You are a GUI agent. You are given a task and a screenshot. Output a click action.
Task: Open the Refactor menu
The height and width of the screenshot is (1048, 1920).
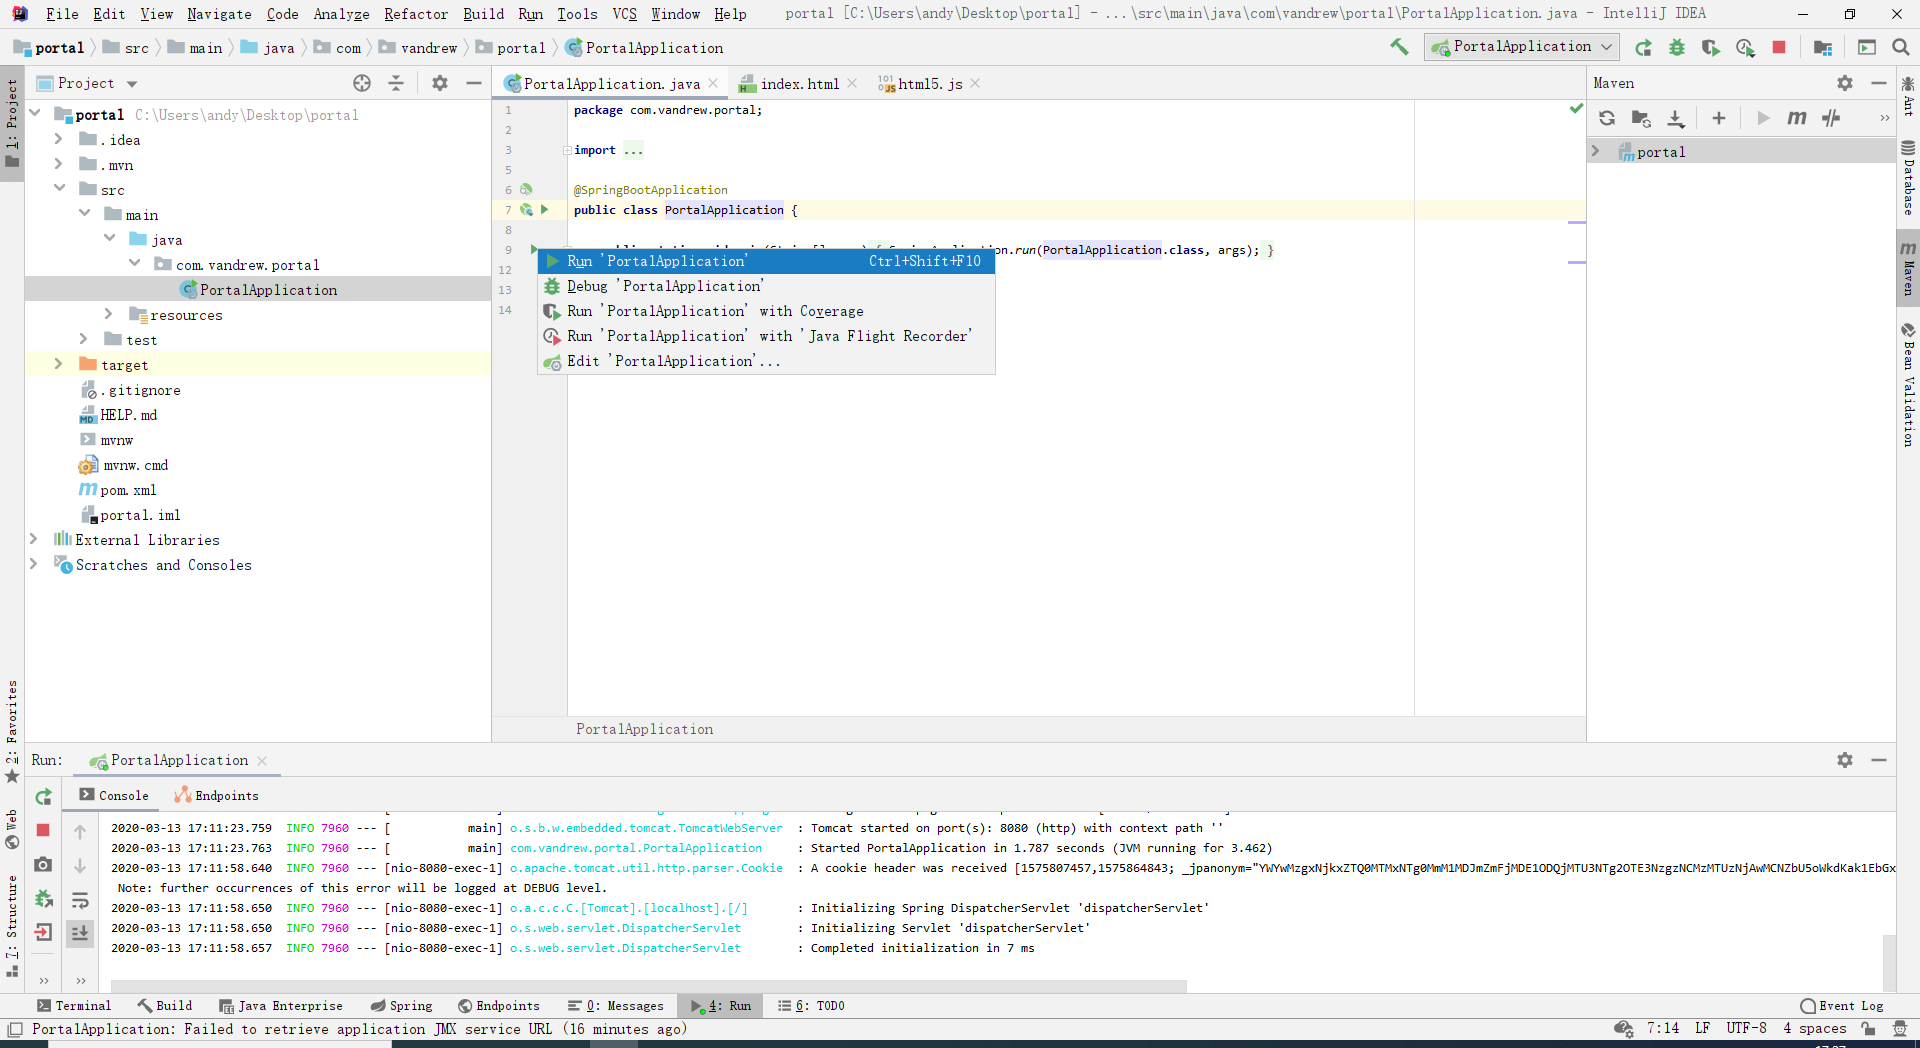point(415,14)
